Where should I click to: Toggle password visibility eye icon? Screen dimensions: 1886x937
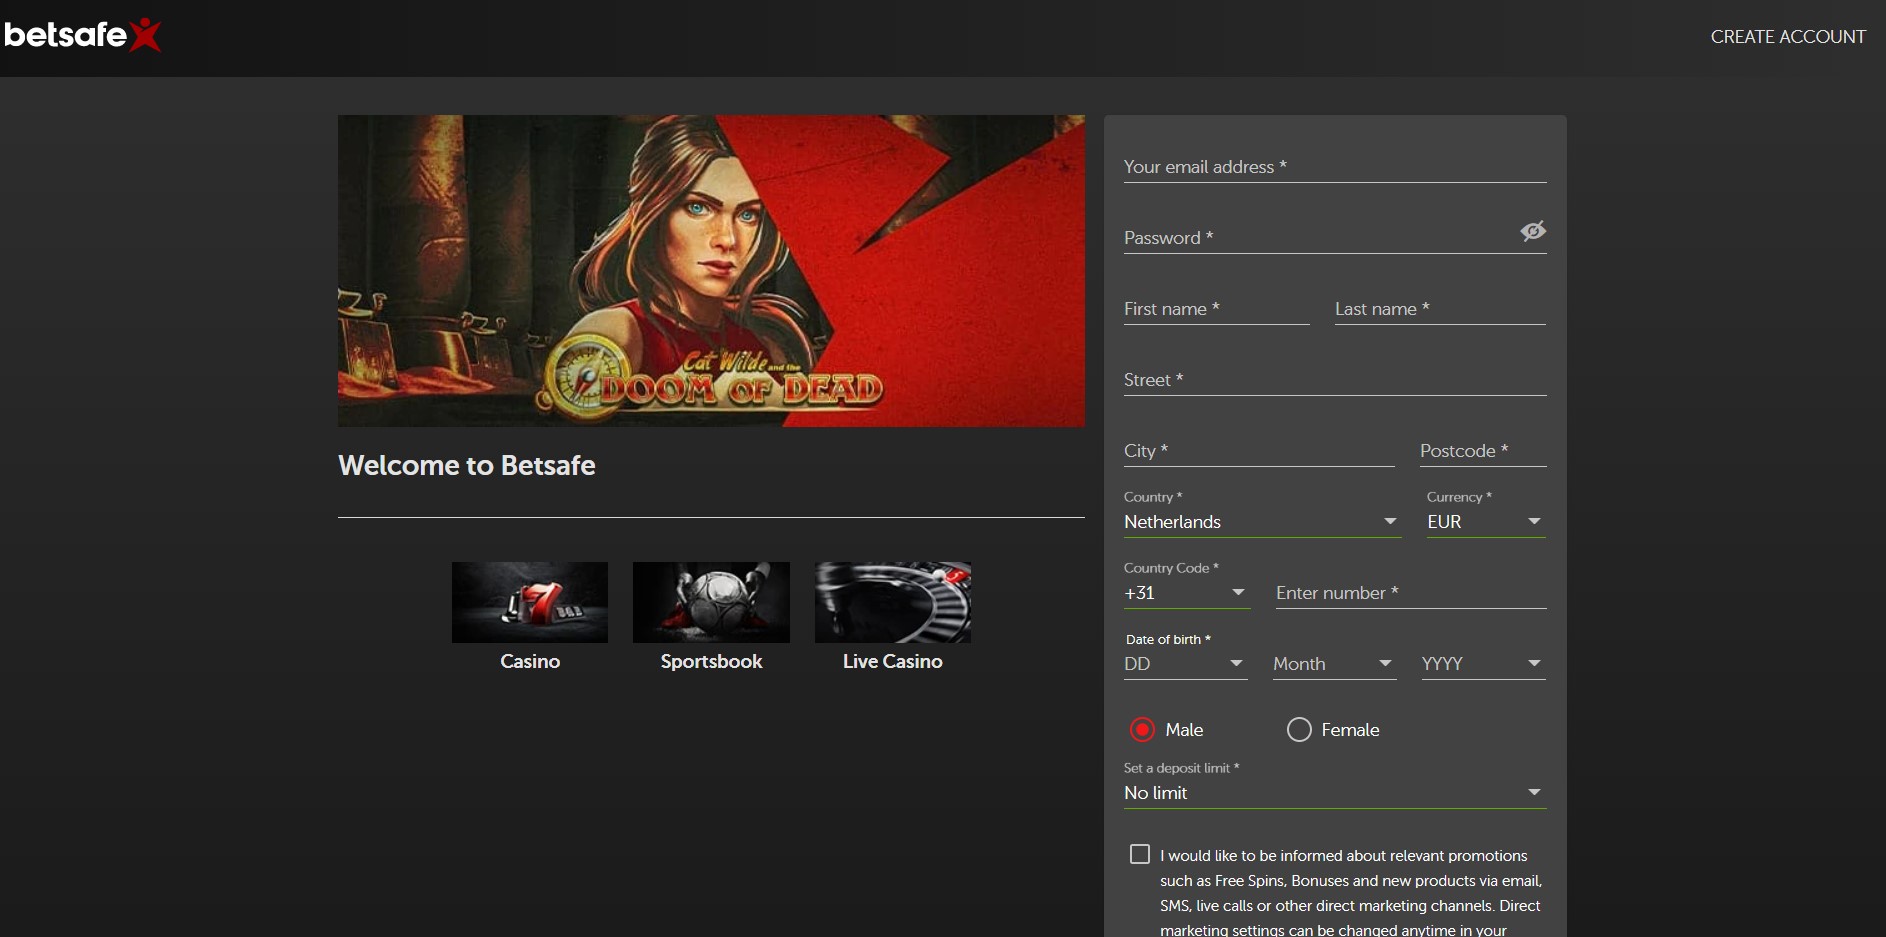click(x=1532, y=232)
